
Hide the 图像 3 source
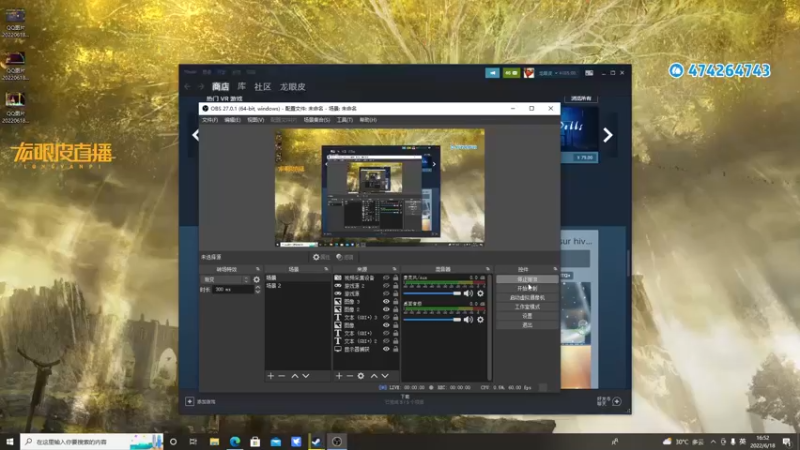click(386, 302)
